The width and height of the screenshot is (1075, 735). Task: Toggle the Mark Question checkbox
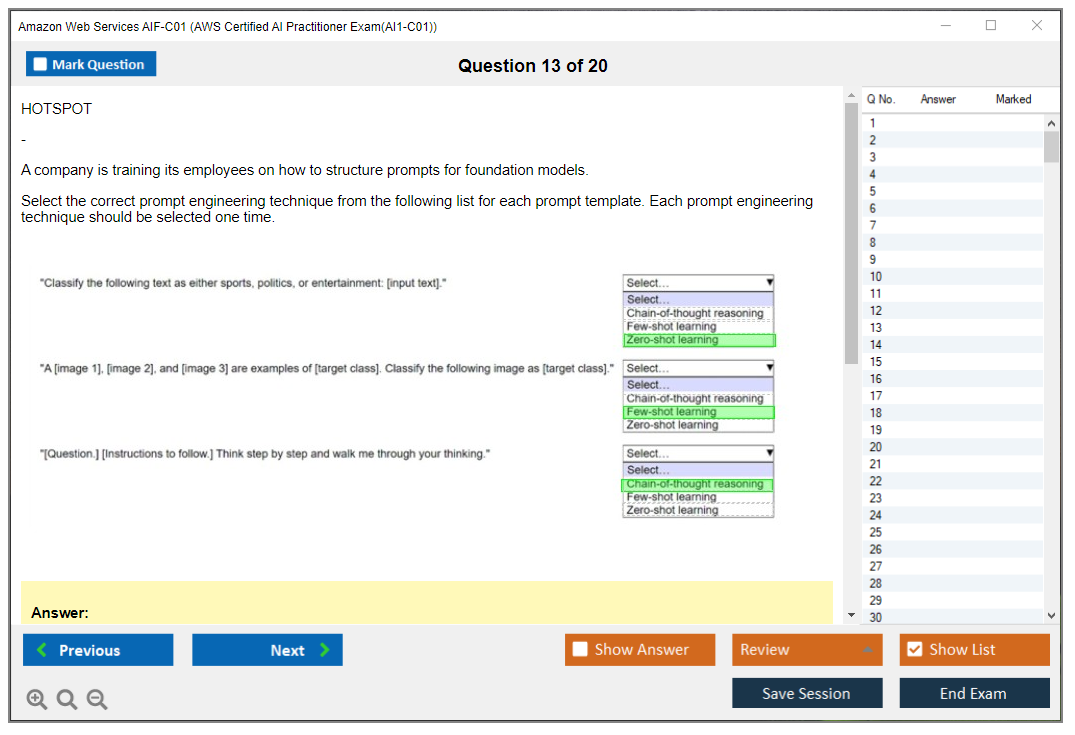point(41,64)
